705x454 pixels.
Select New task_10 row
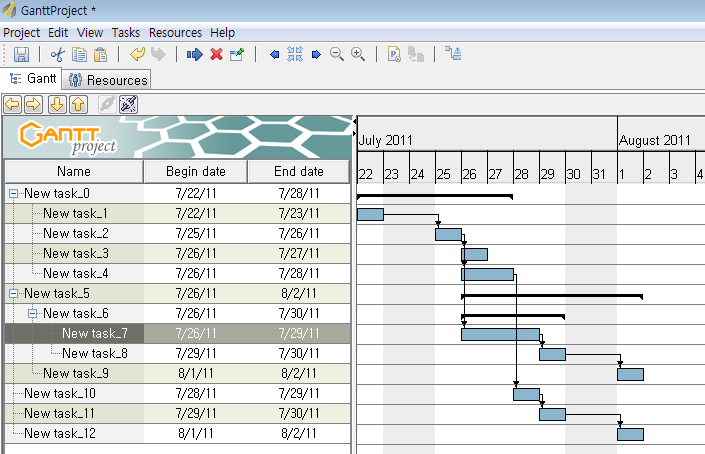tap(178, 393)
